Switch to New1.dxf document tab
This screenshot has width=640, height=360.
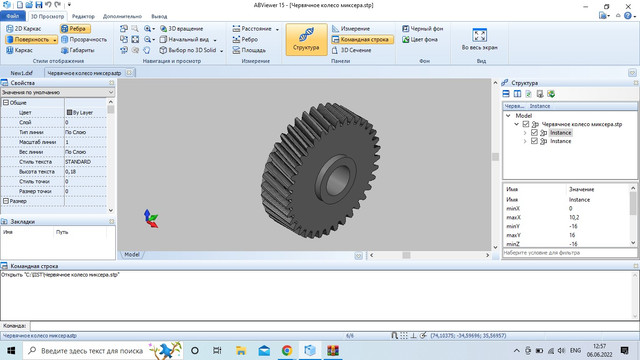21,73
